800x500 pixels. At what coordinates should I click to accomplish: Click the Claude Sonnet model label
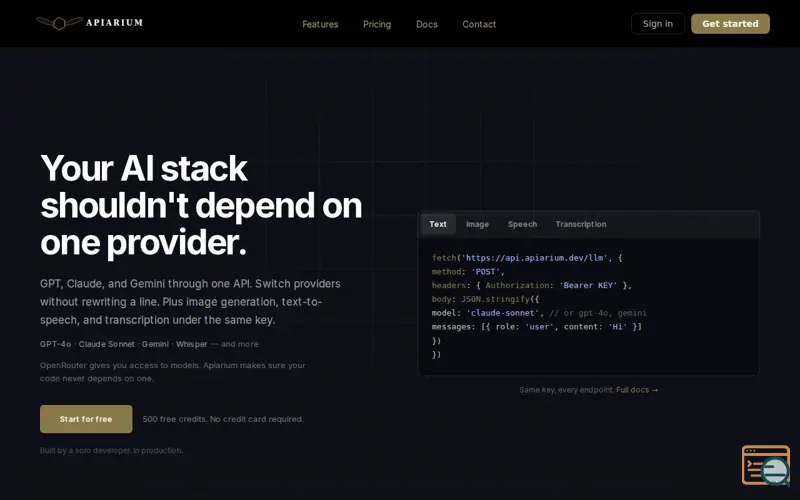(107, 344)
